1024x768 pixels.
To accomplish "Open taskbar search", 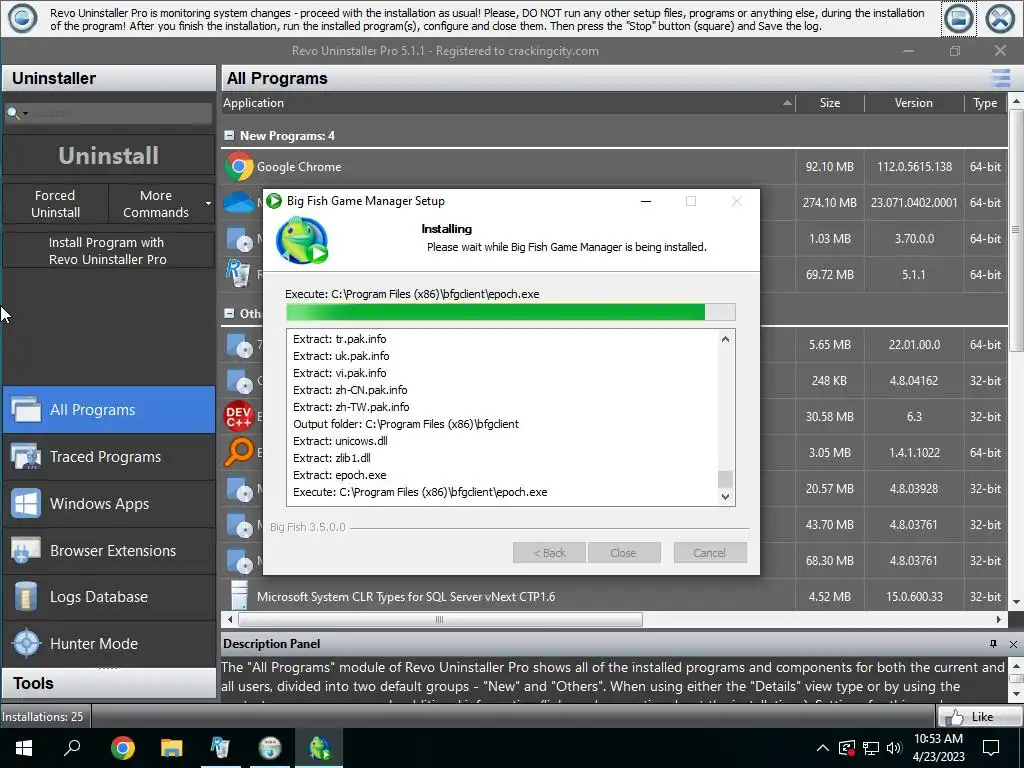I will [x=72, y=748].
